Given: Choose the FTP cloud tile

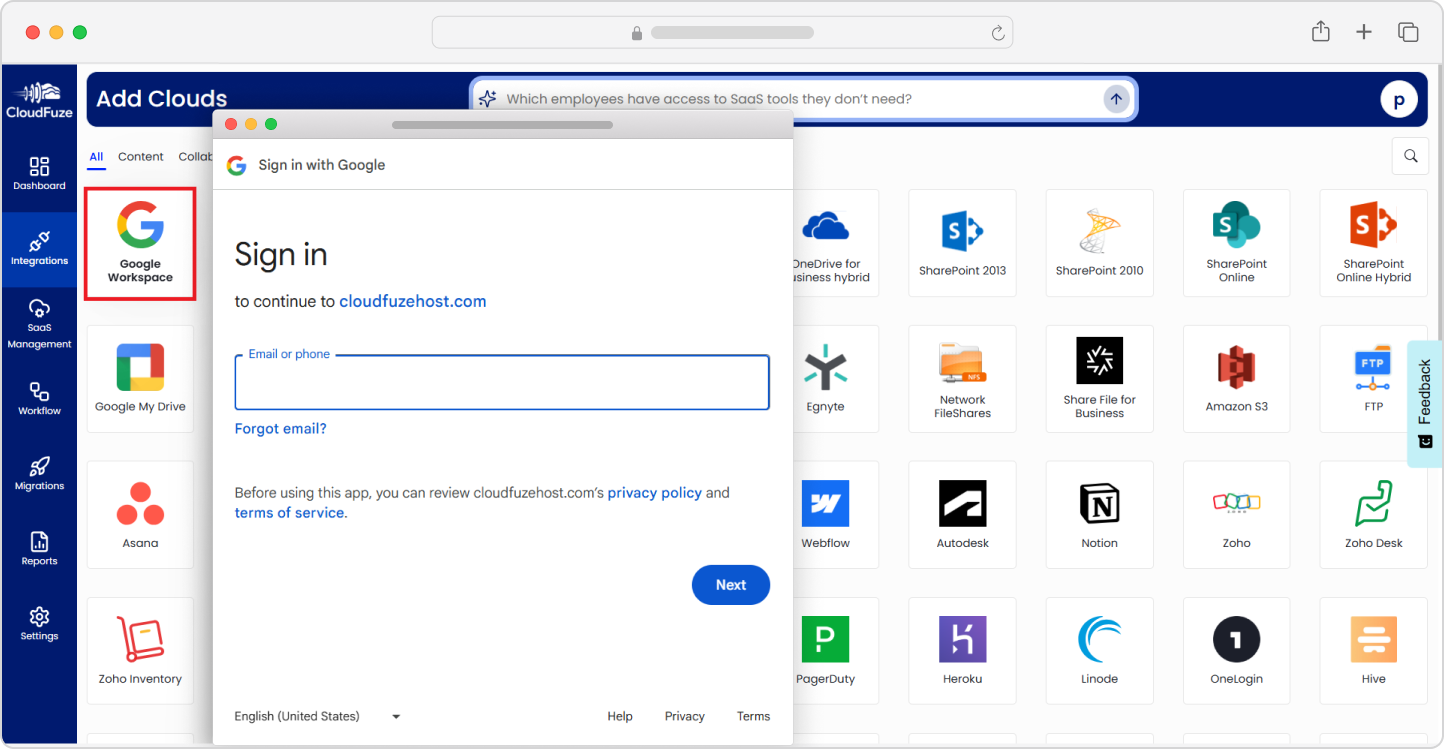Looking at the screenshot, I should (1373, 379).
